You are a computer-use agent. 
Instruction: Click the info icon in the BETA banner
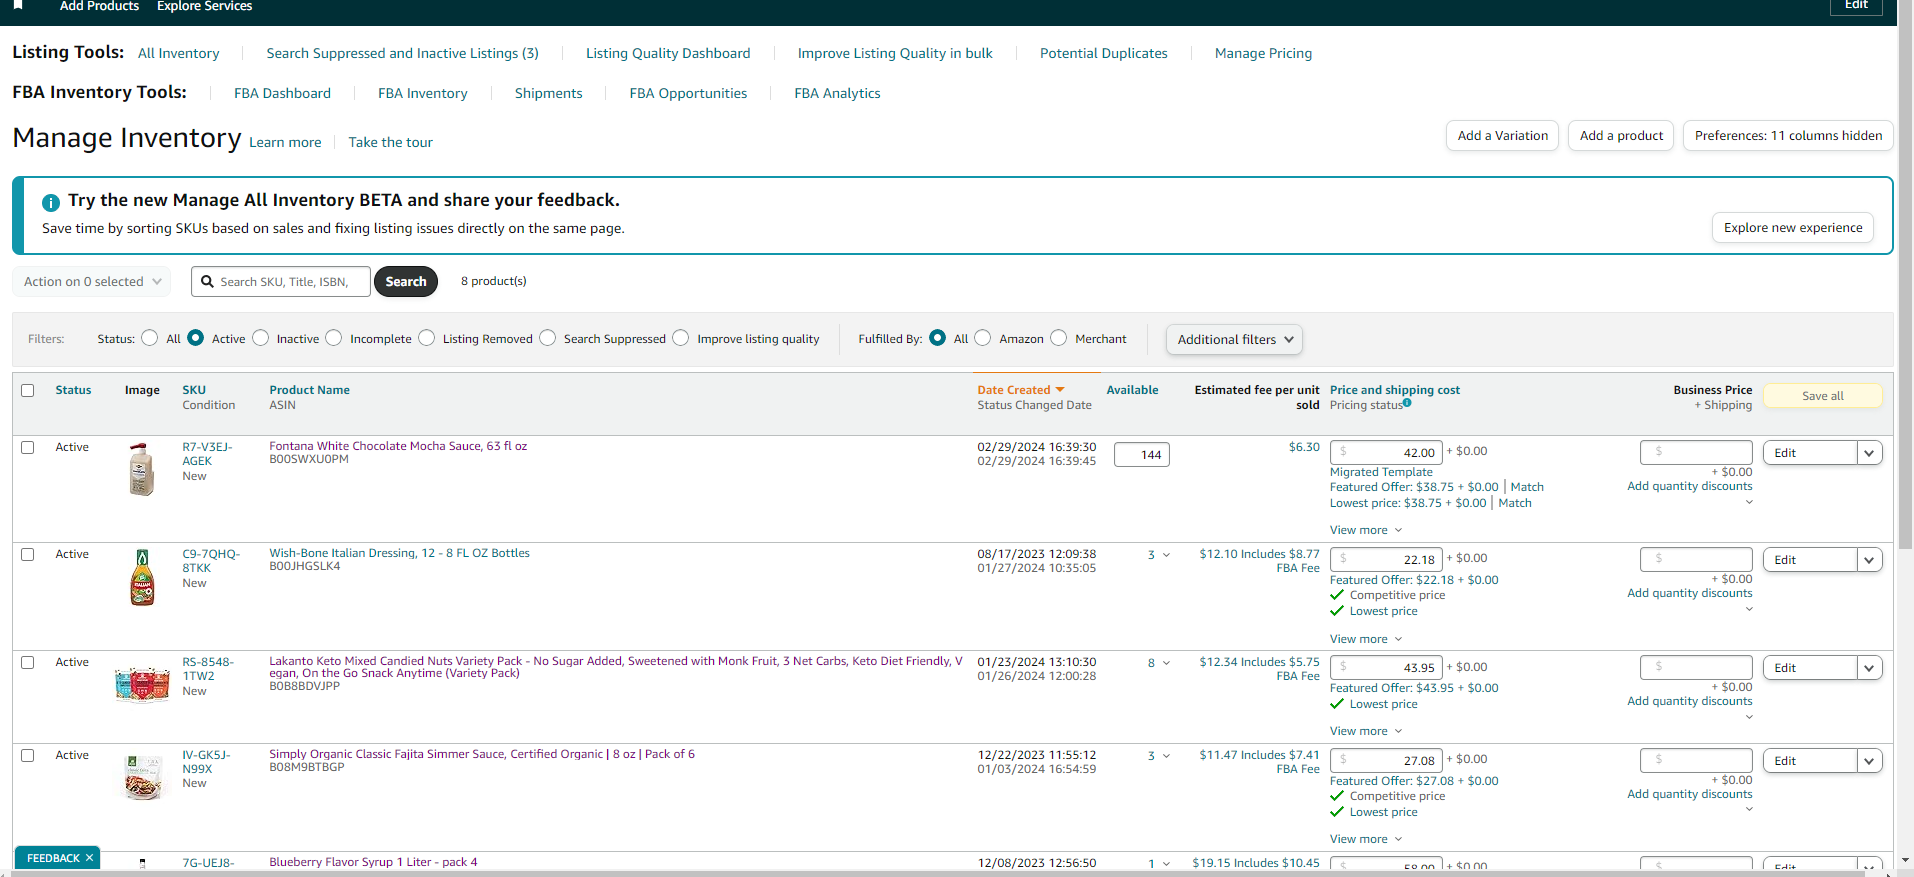pos(51,202)
